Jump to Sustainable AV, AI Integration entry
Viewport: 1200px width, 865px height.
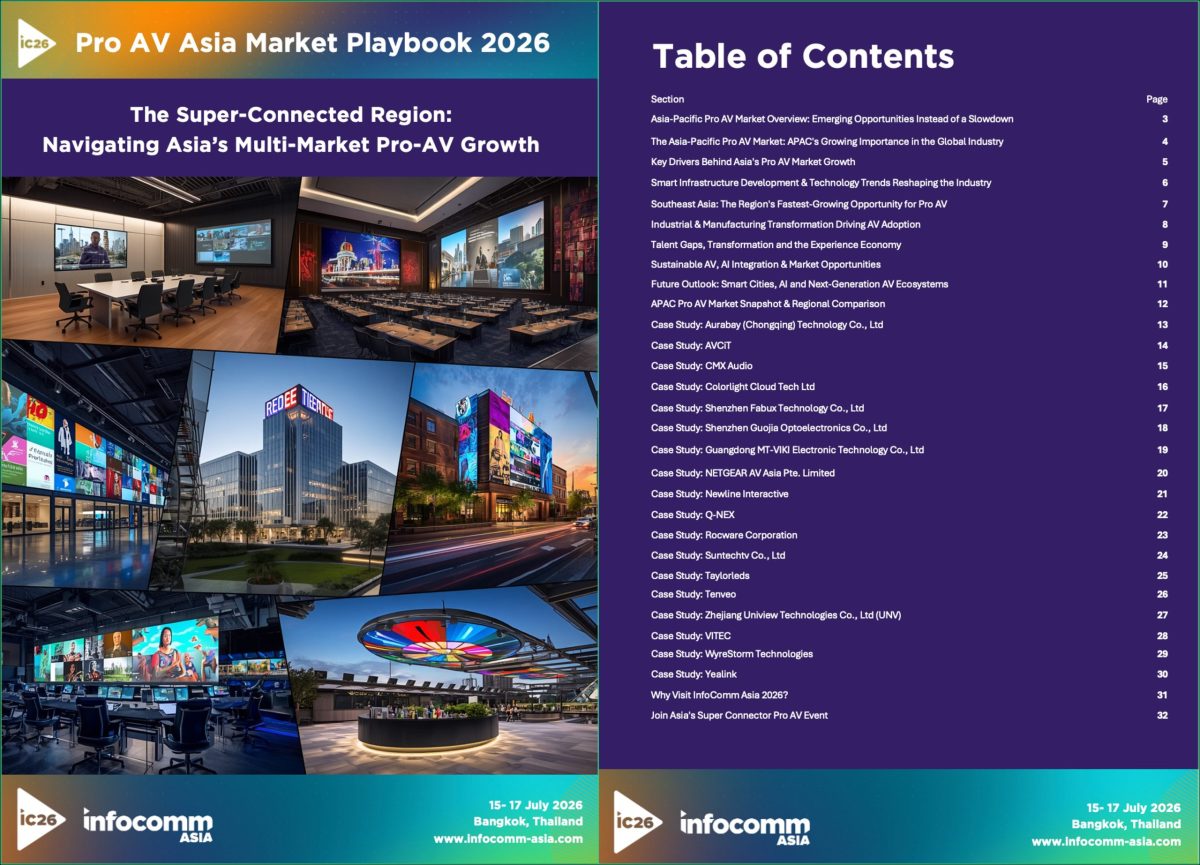766,265
